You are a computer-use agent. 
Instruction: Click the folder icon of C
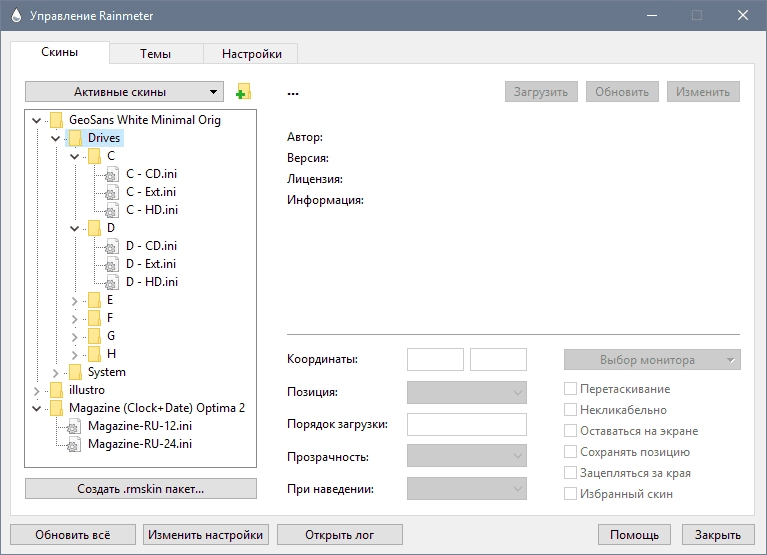[x=94, y=156]
